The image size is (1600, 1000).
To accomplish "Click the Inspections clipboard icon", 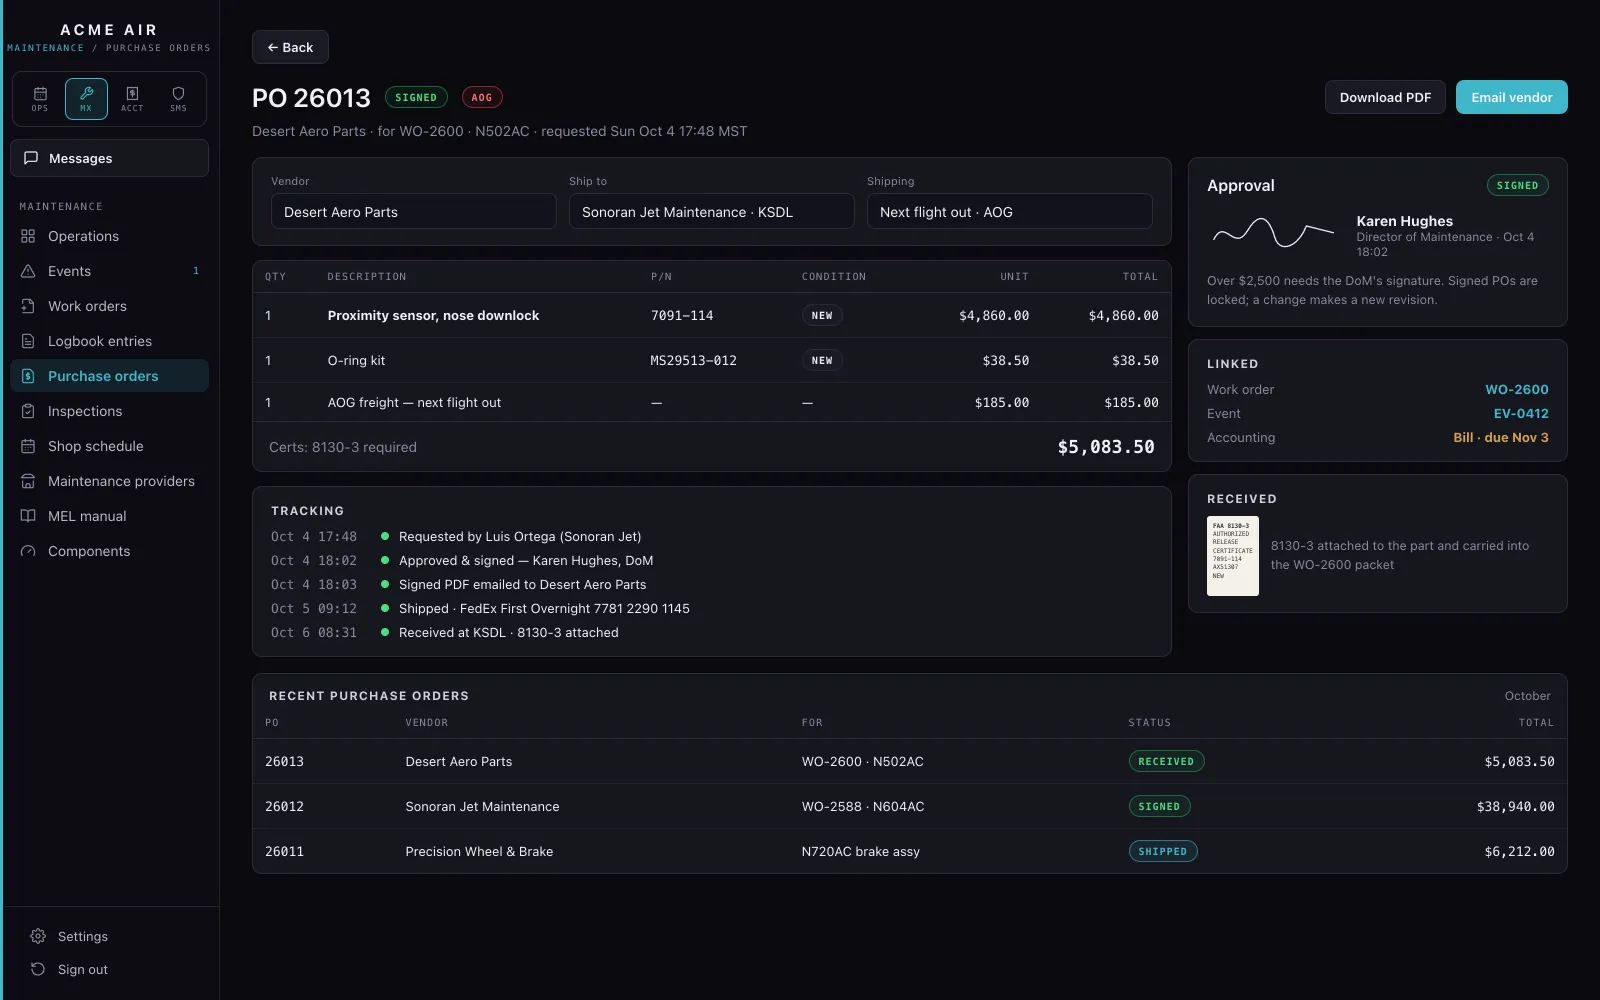I will [28, 411].
